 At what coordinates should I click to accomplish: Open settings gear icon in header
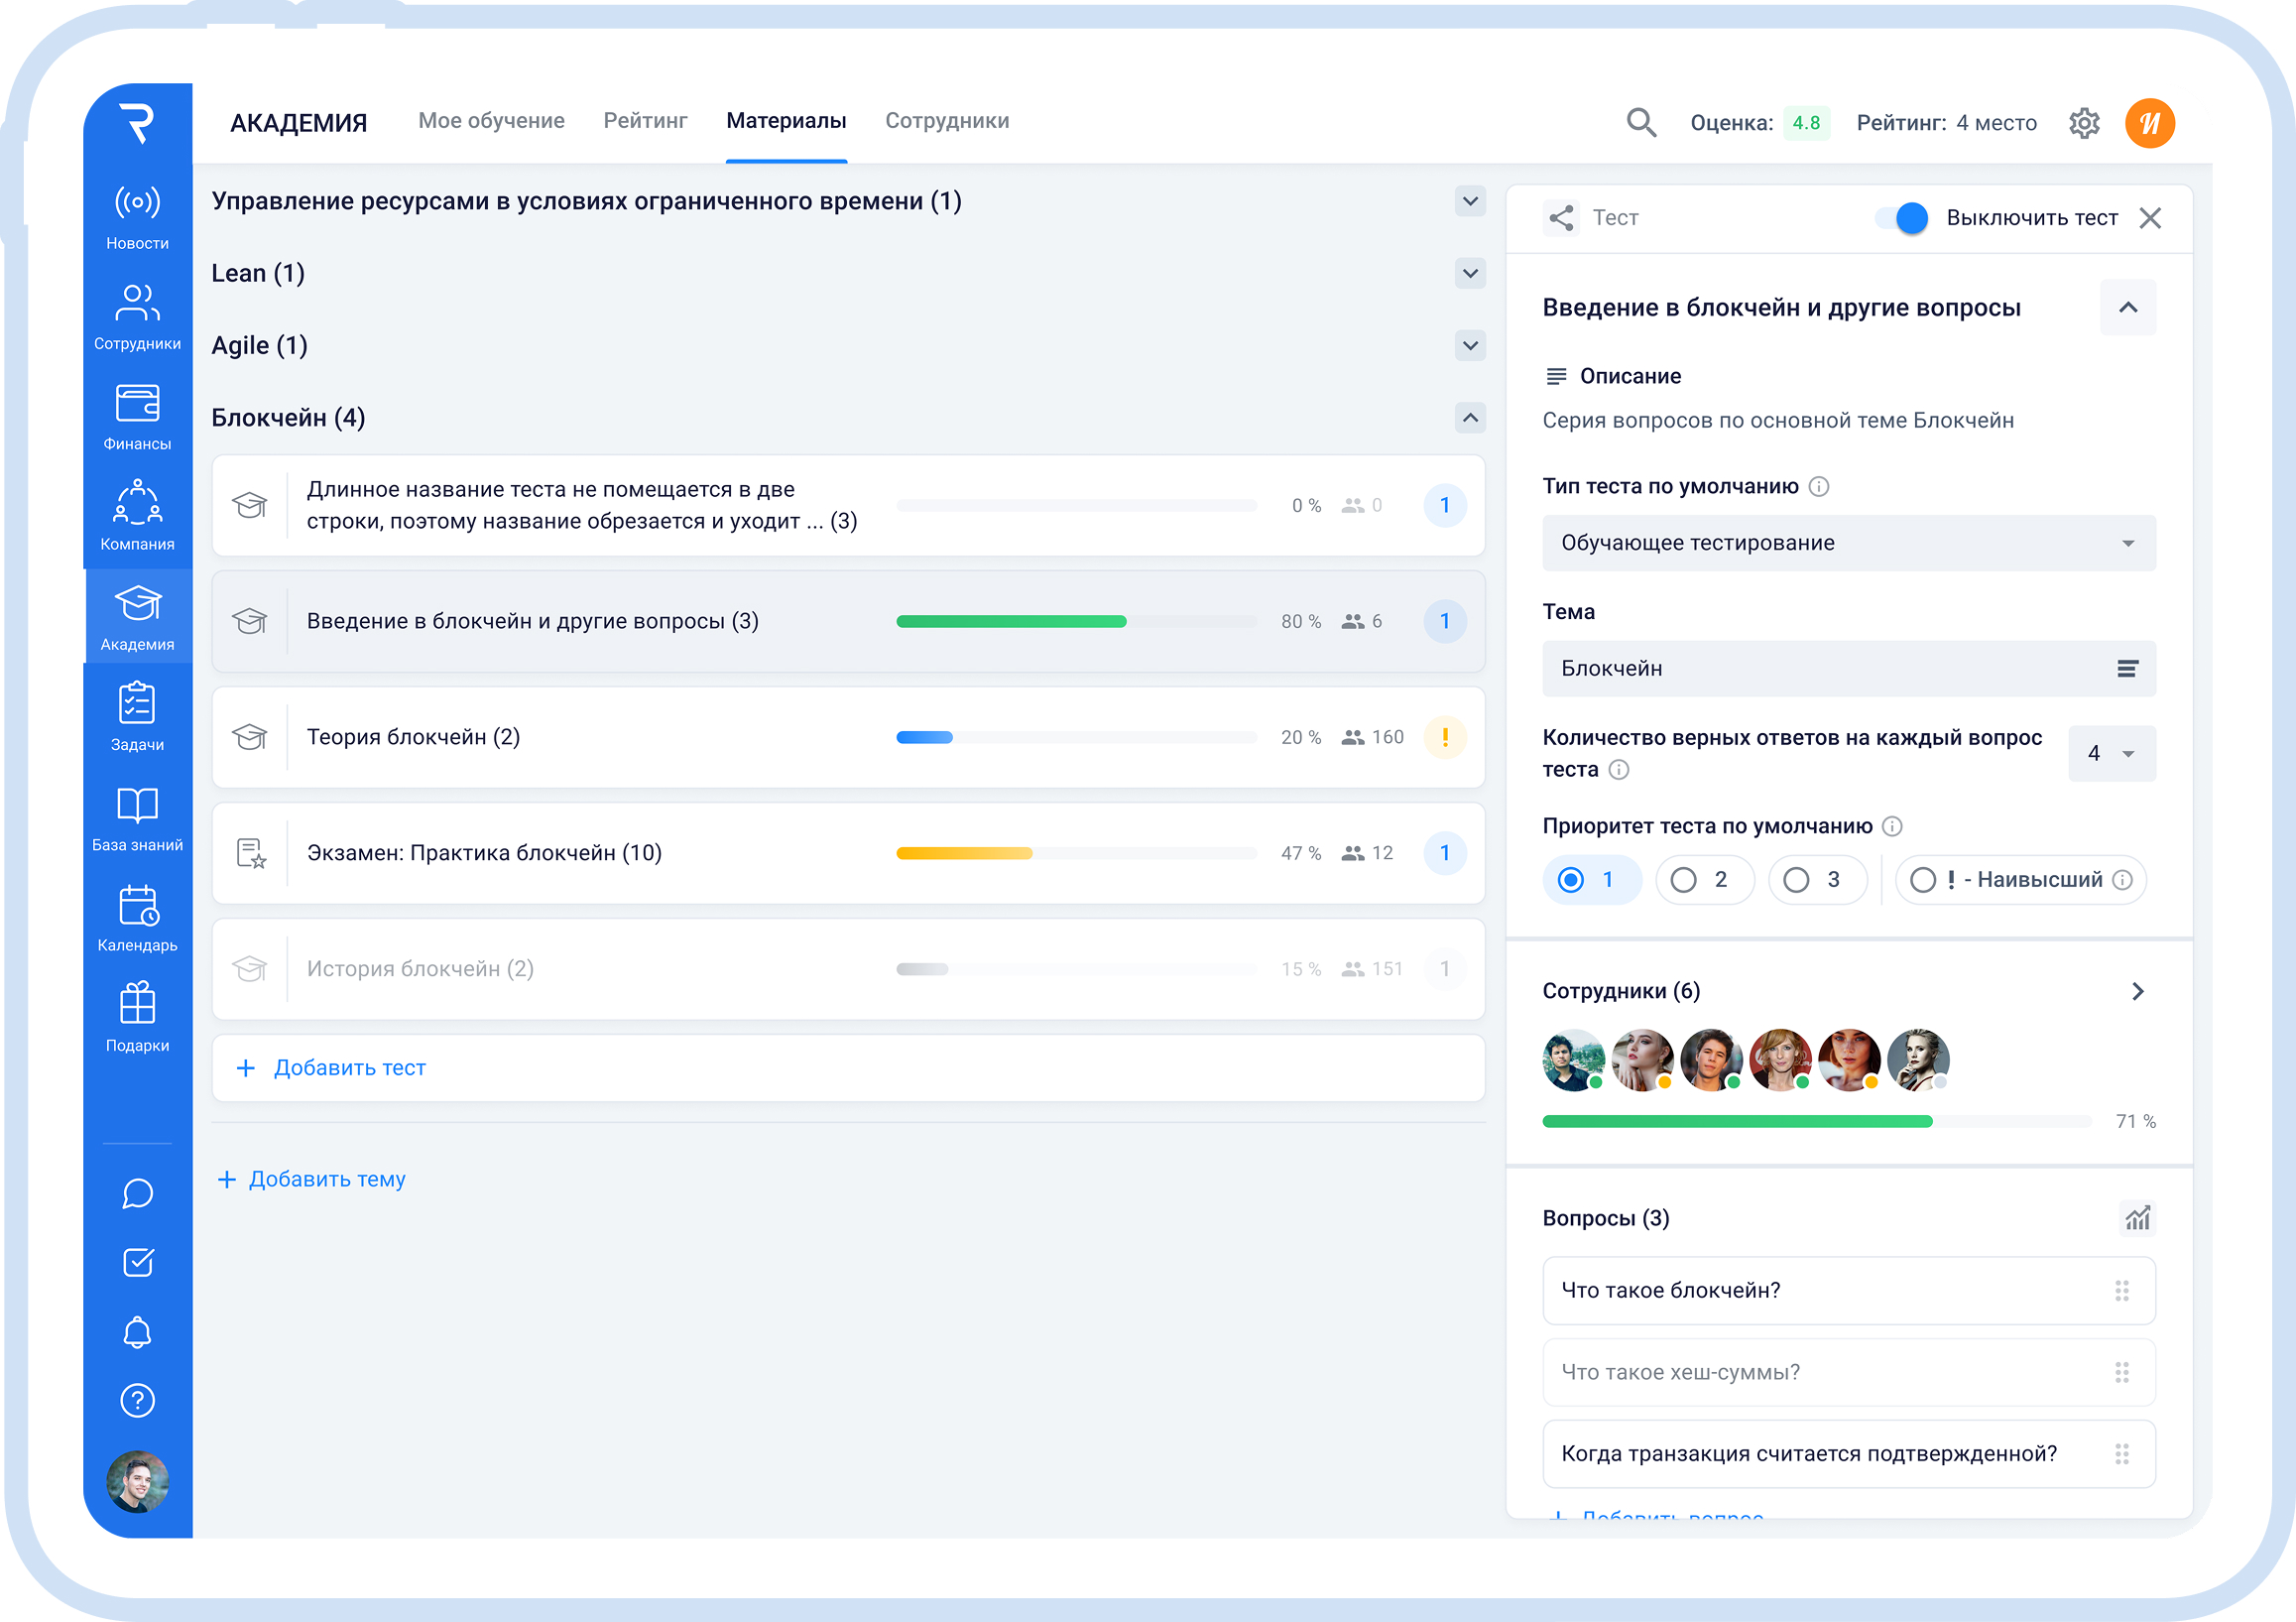tap(2084, 123)
